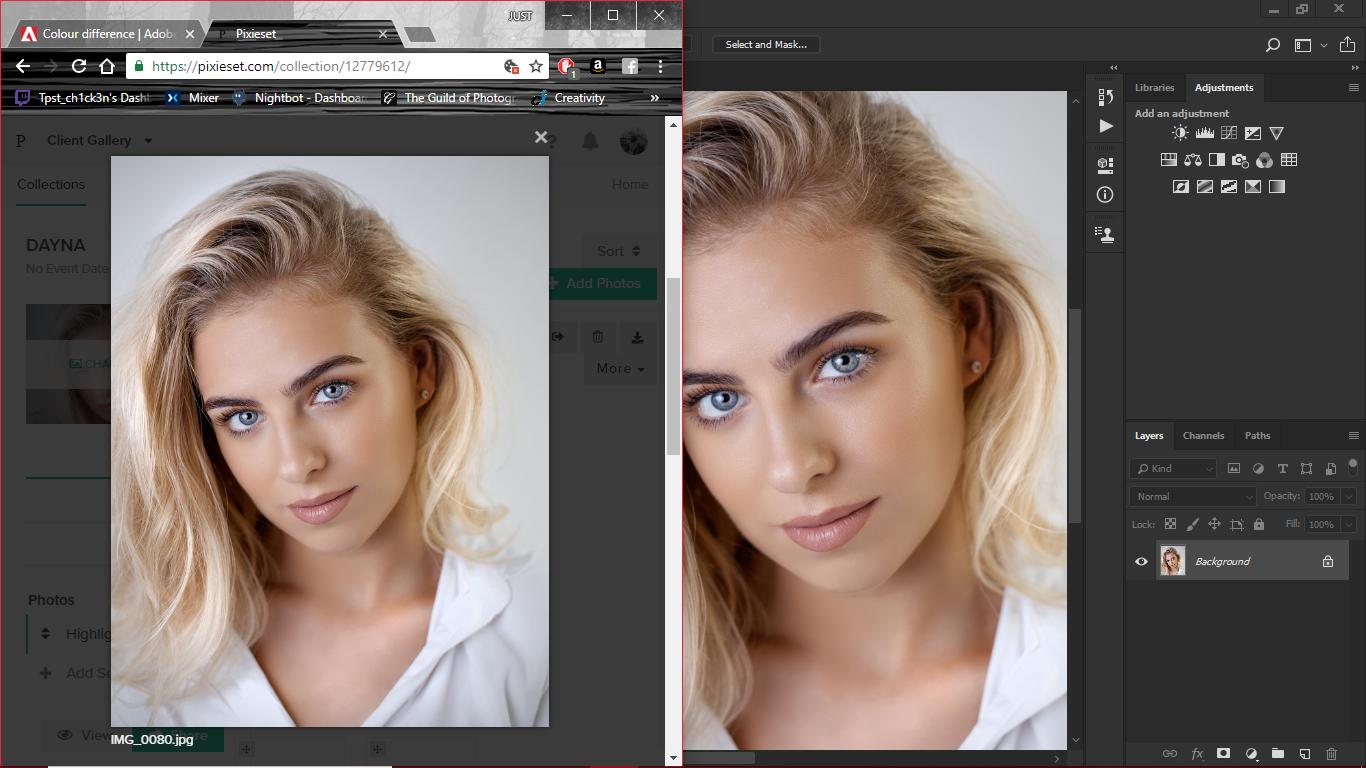1366x768 pixels.
Task: Click the Photoshop search magnifier icon
Action: [x=1273, y=45]
